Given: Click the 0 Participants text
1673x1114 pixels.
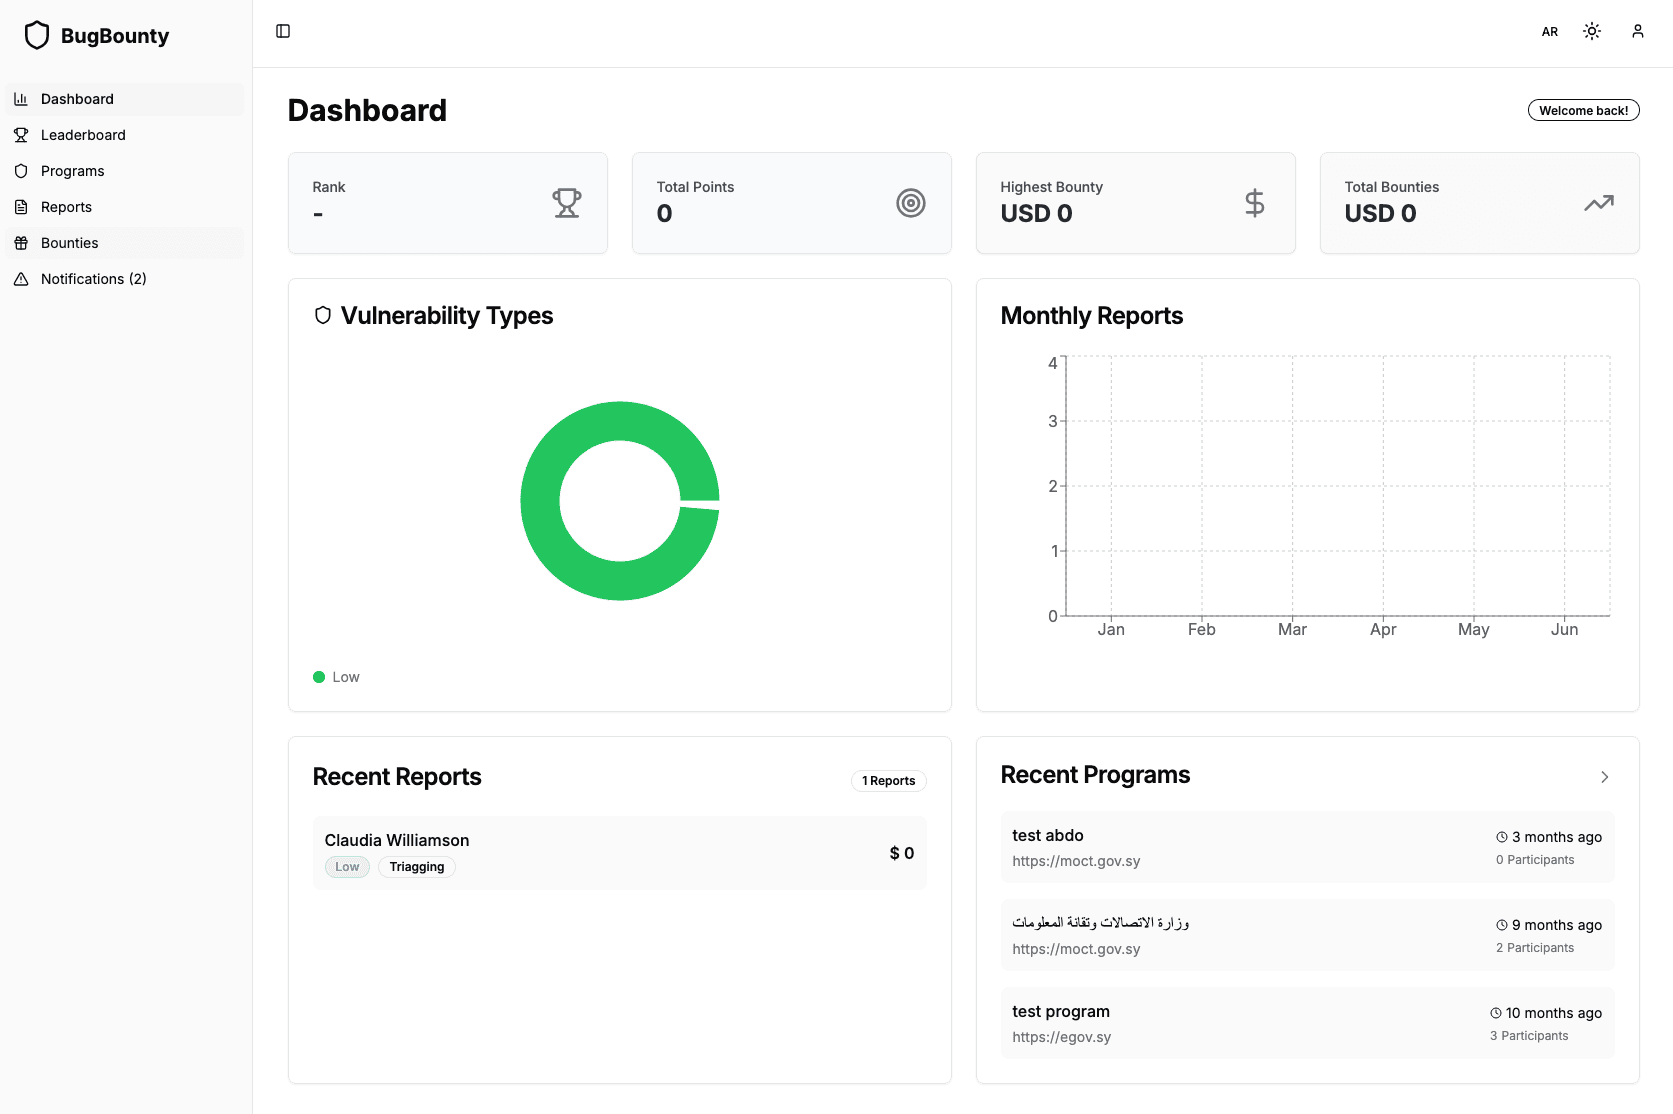Looking at the screenshot, I should pyautogui.click(x=1535, y=860).
